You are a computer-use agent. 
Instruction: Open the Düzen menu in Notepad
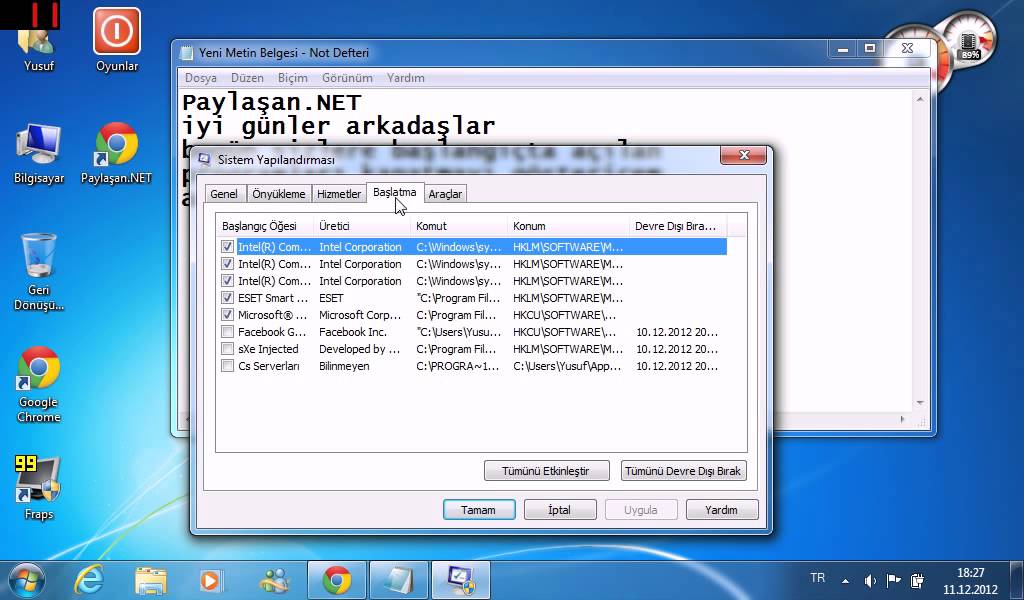pyautogui.click(x=248, y=78)
